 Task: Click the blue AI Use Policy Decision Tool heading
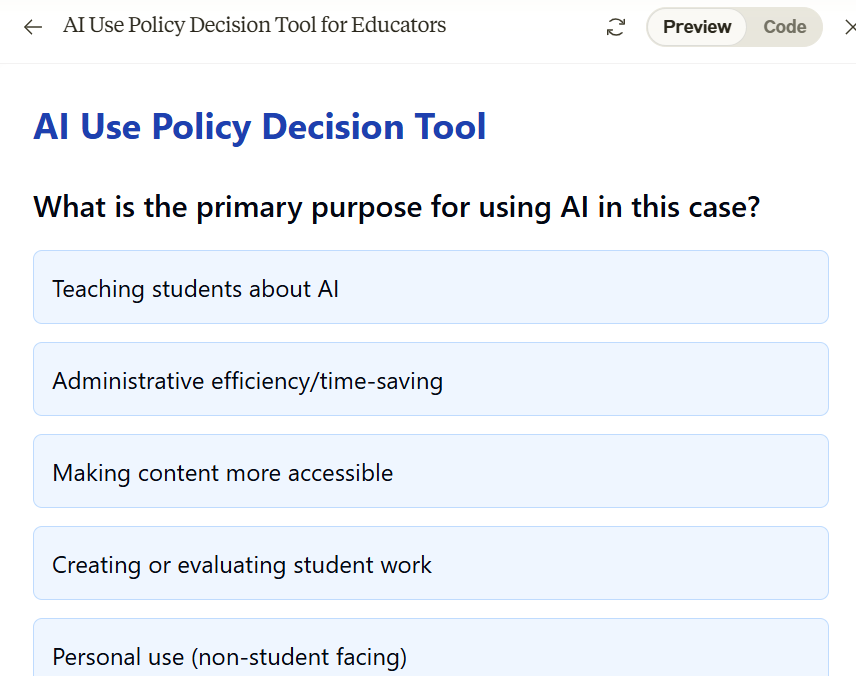tap(260, 128)
